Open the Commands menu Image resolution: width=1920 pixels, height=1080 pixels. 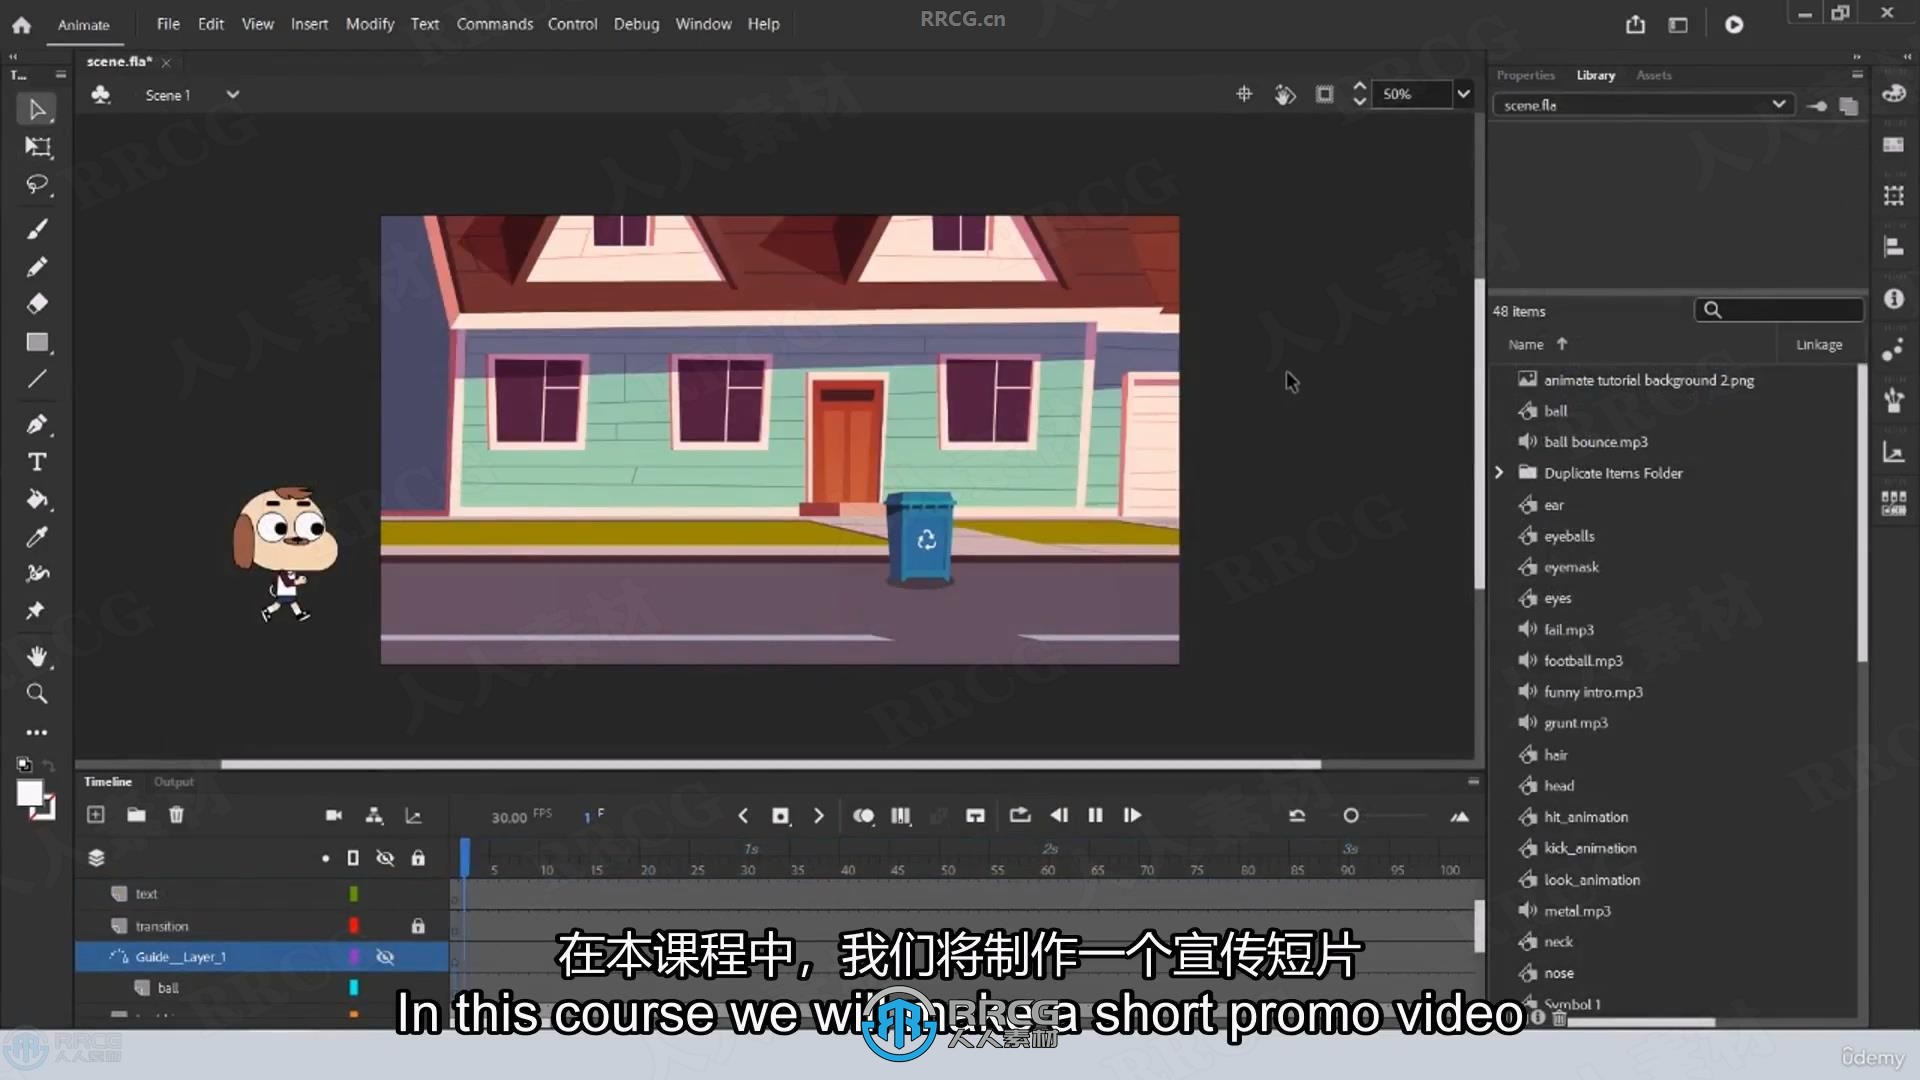[495, 24]
